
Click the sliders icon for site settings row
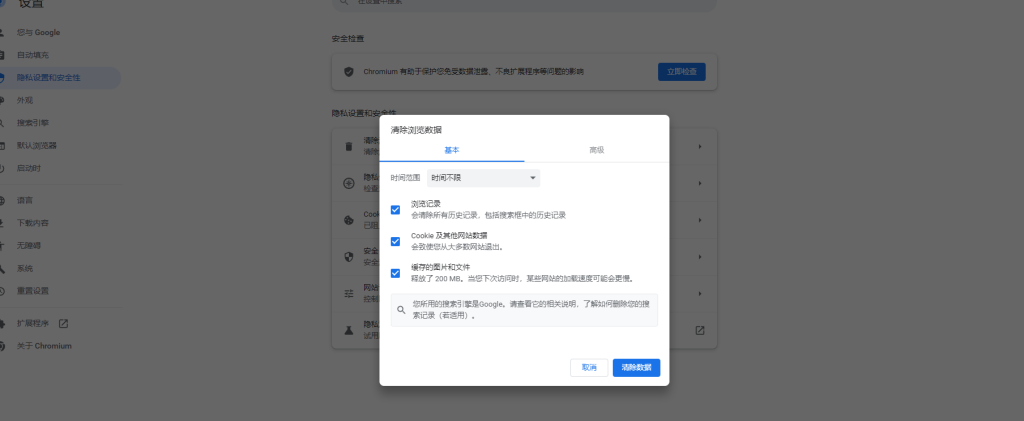[349, 293]
